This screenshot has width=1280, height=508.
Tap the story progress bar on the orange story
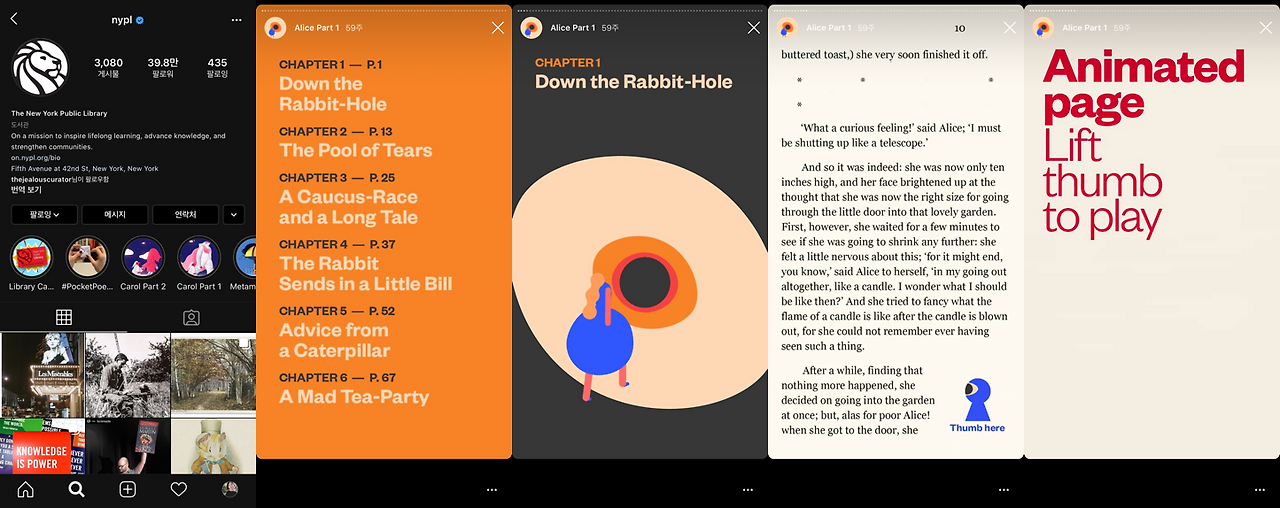384,11
